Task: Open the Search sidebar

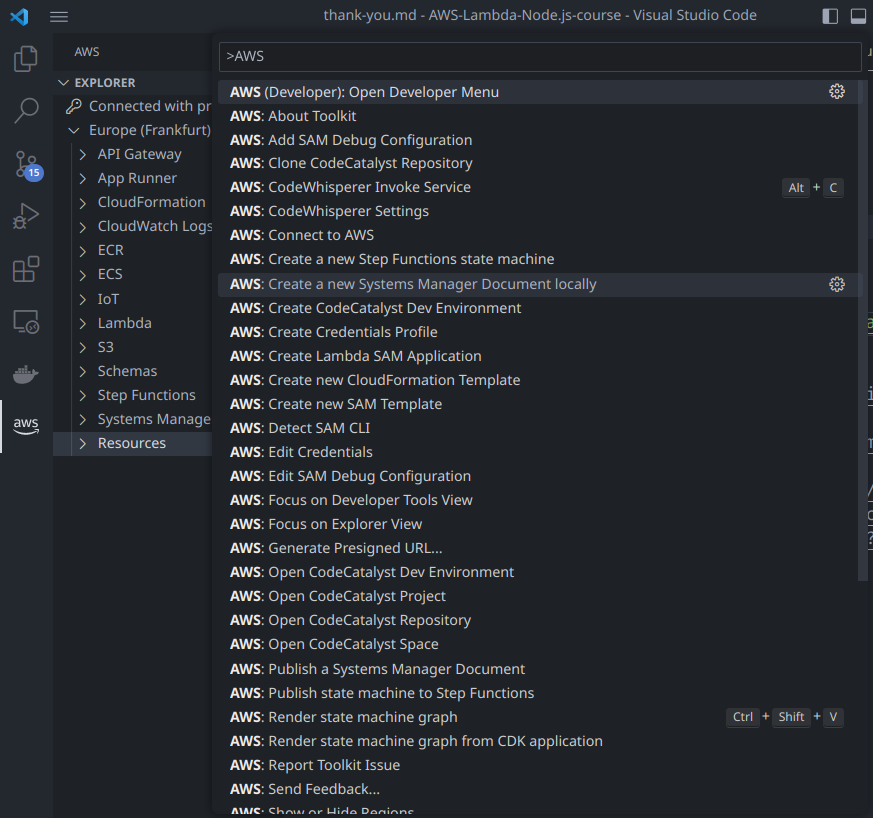Action: [x=25, y=111]
